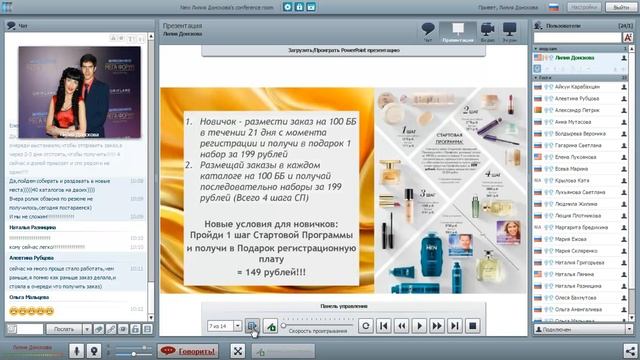Click person icon on Маргарита Бредихина row
This screenshot has width=640, height=360.
(x=624, y=227)
